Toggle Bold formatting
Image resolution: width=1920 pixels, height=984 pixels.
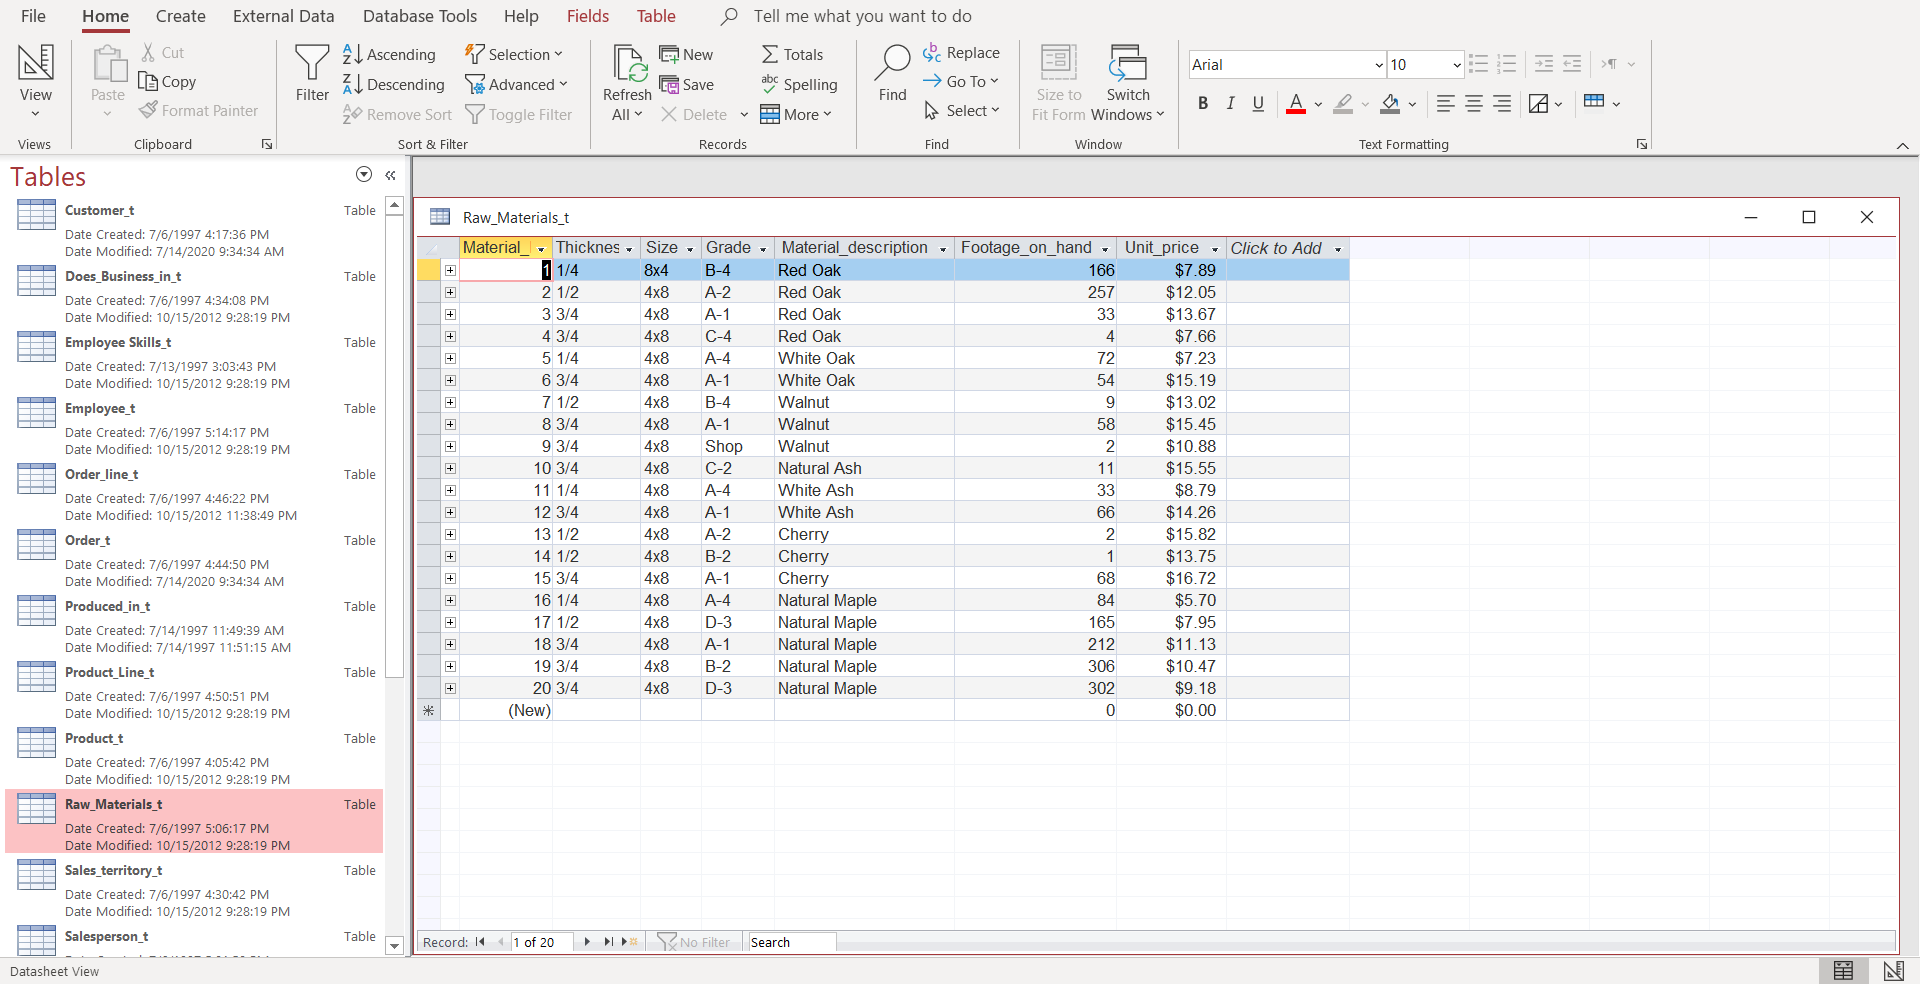coord(1203,103)
